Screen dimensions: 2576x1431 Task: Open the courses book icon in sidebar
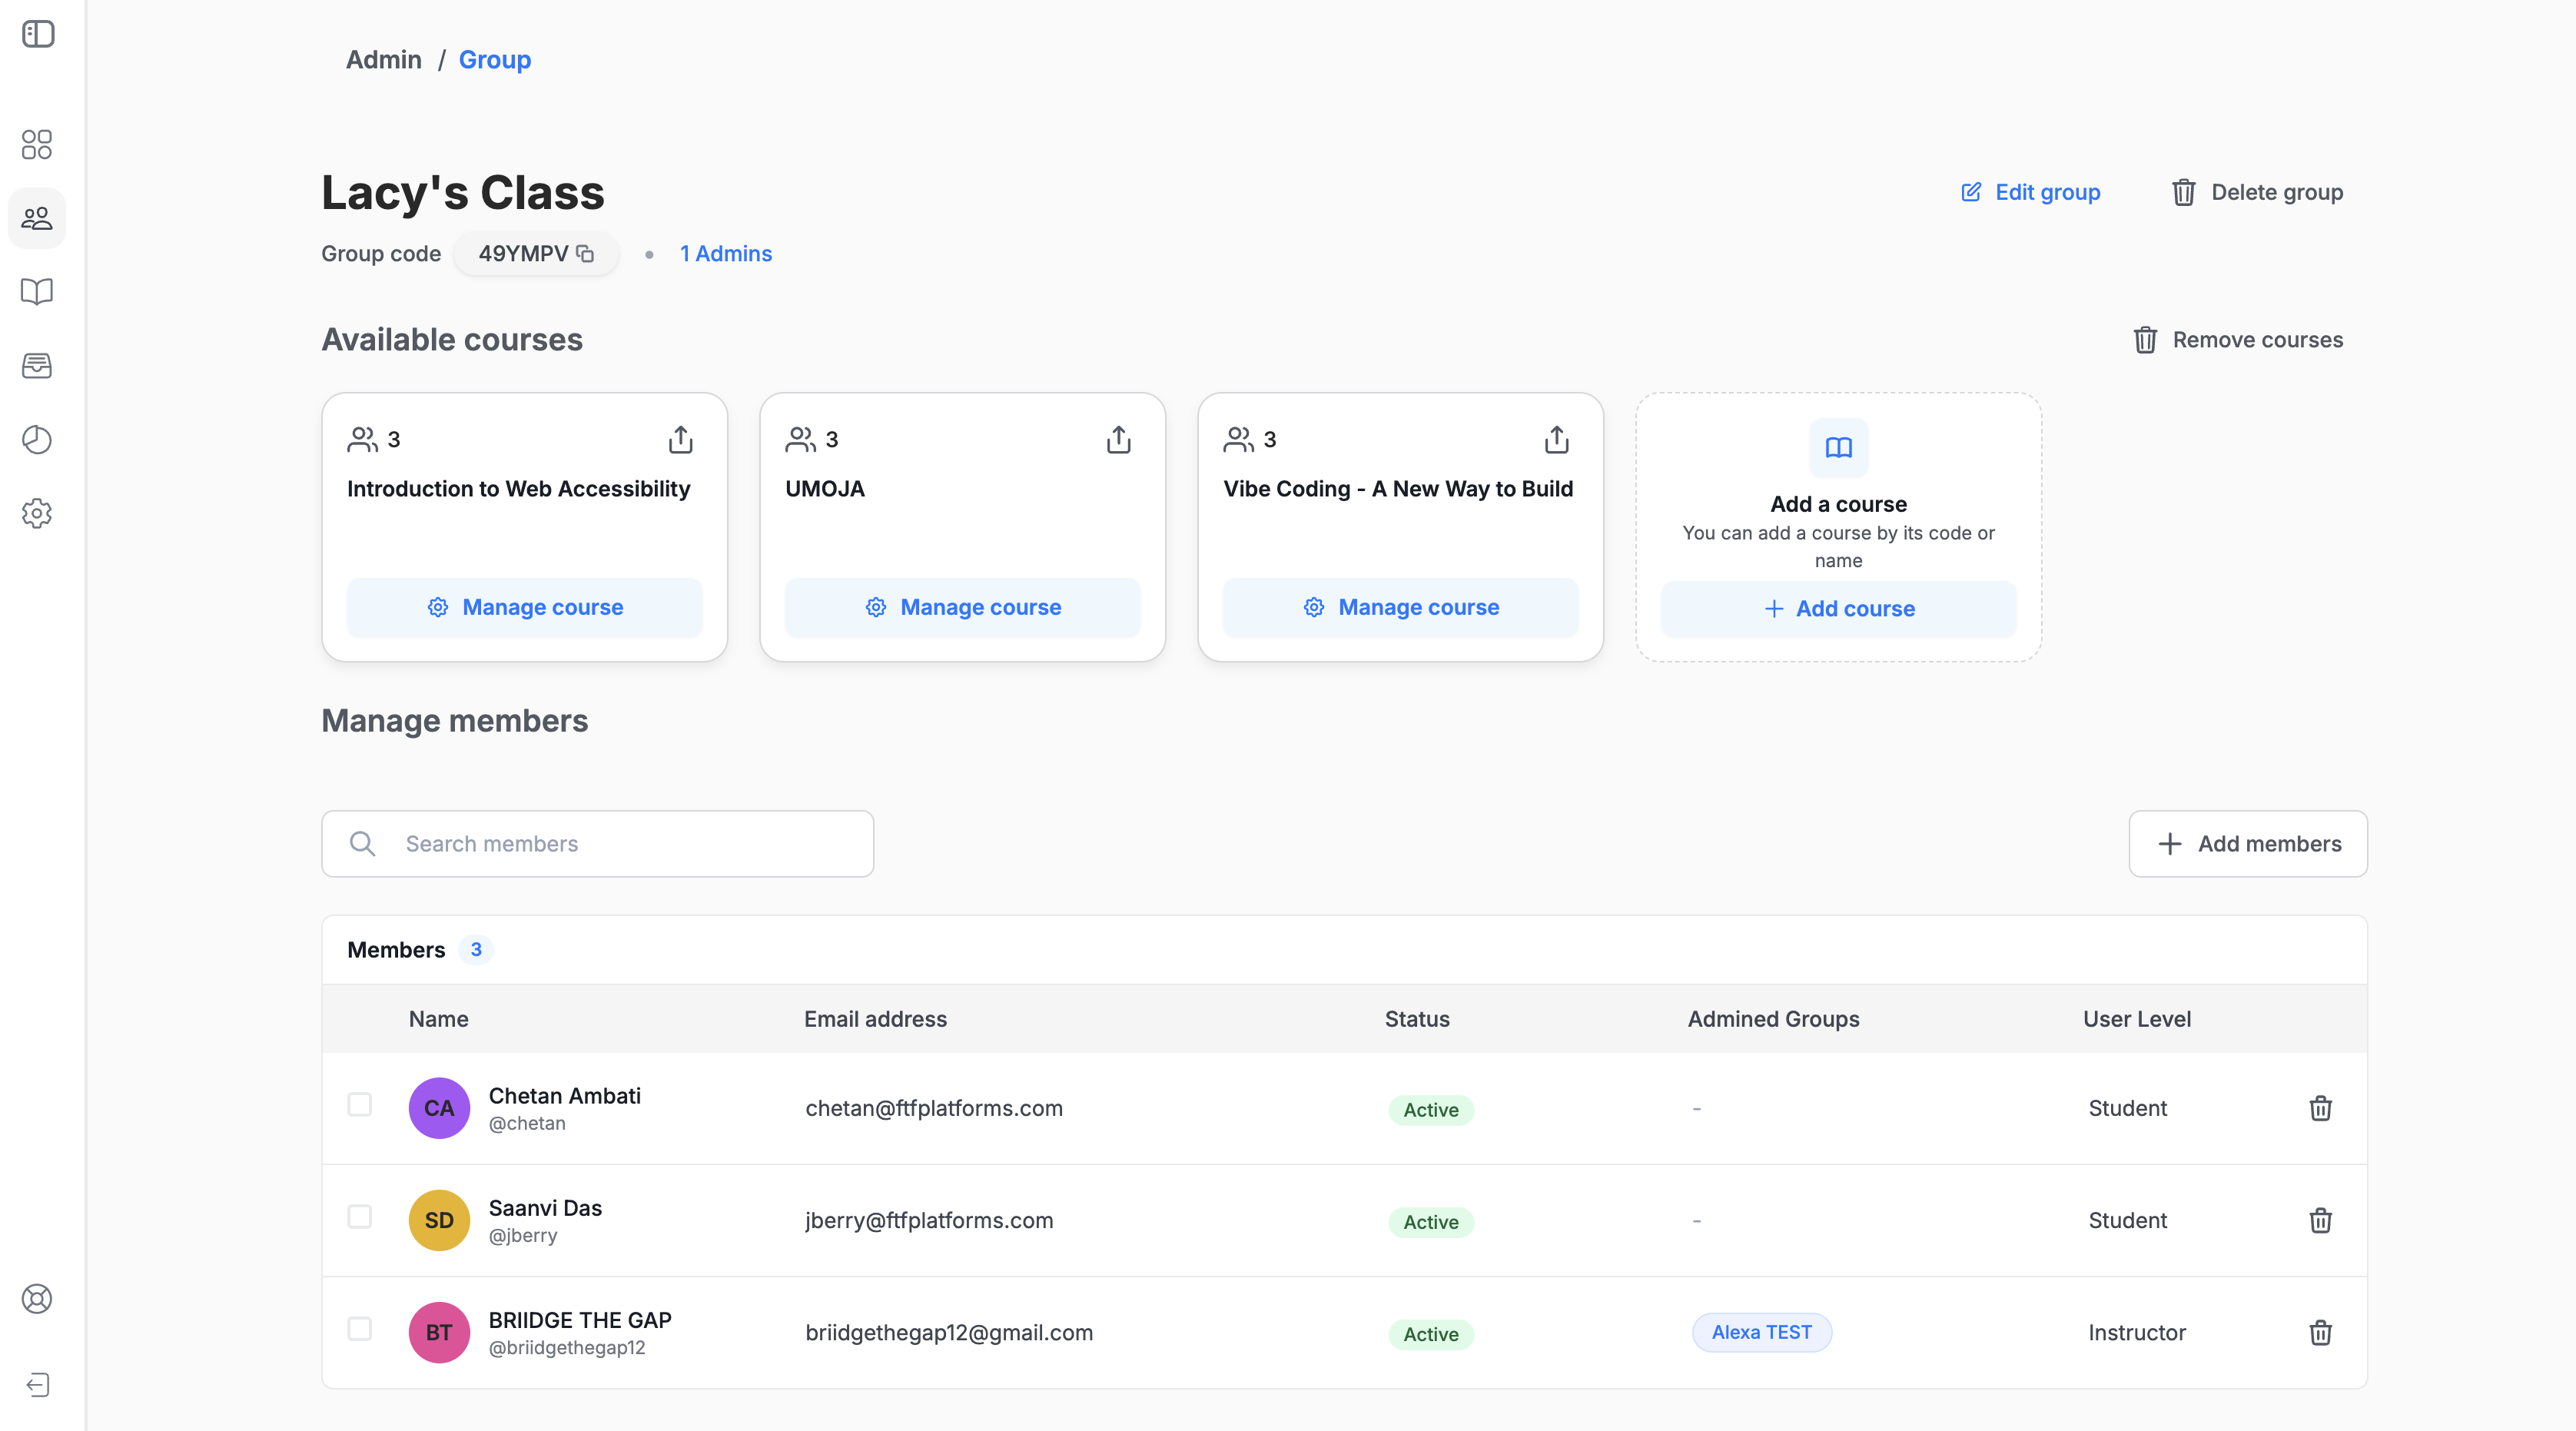point(37,291)
